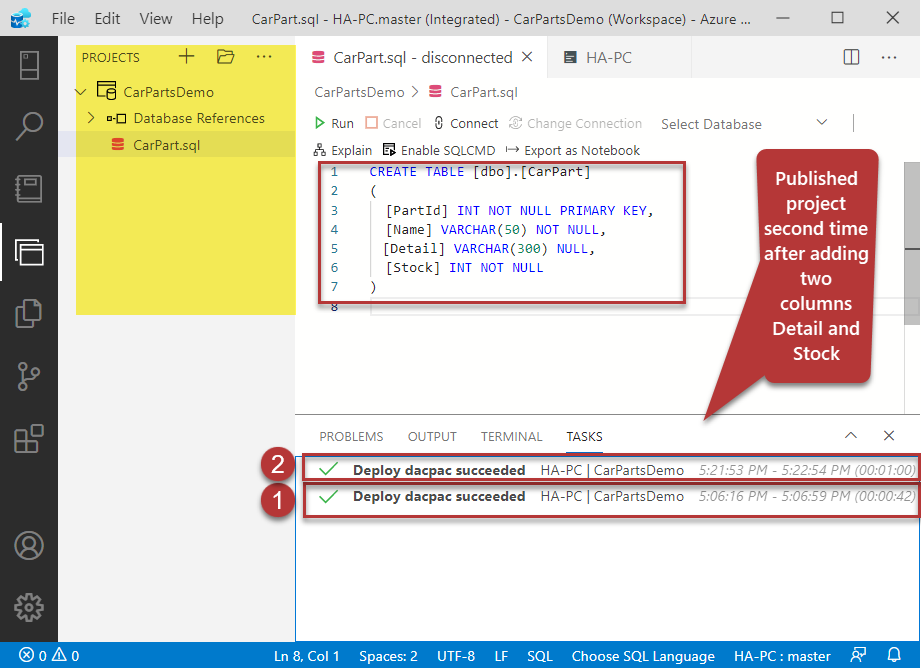Open the Edit menu

point(107,18)
